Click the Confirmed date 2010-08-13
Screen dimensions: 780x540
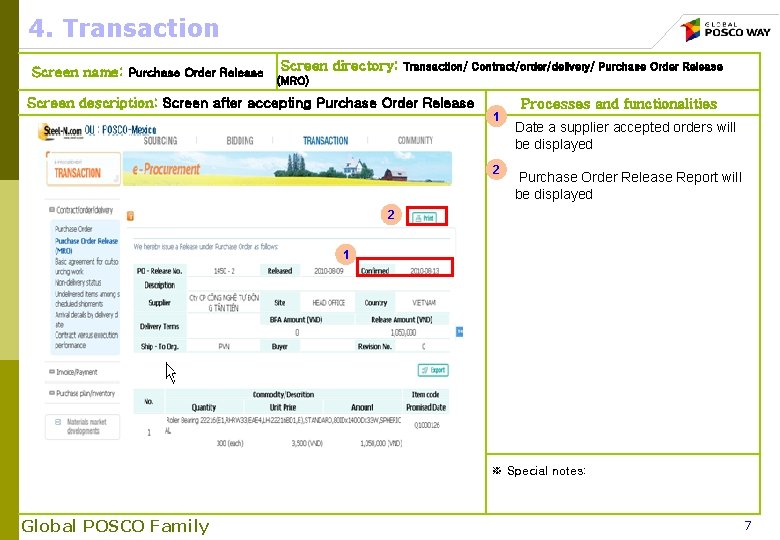click(x=425, y=271)
